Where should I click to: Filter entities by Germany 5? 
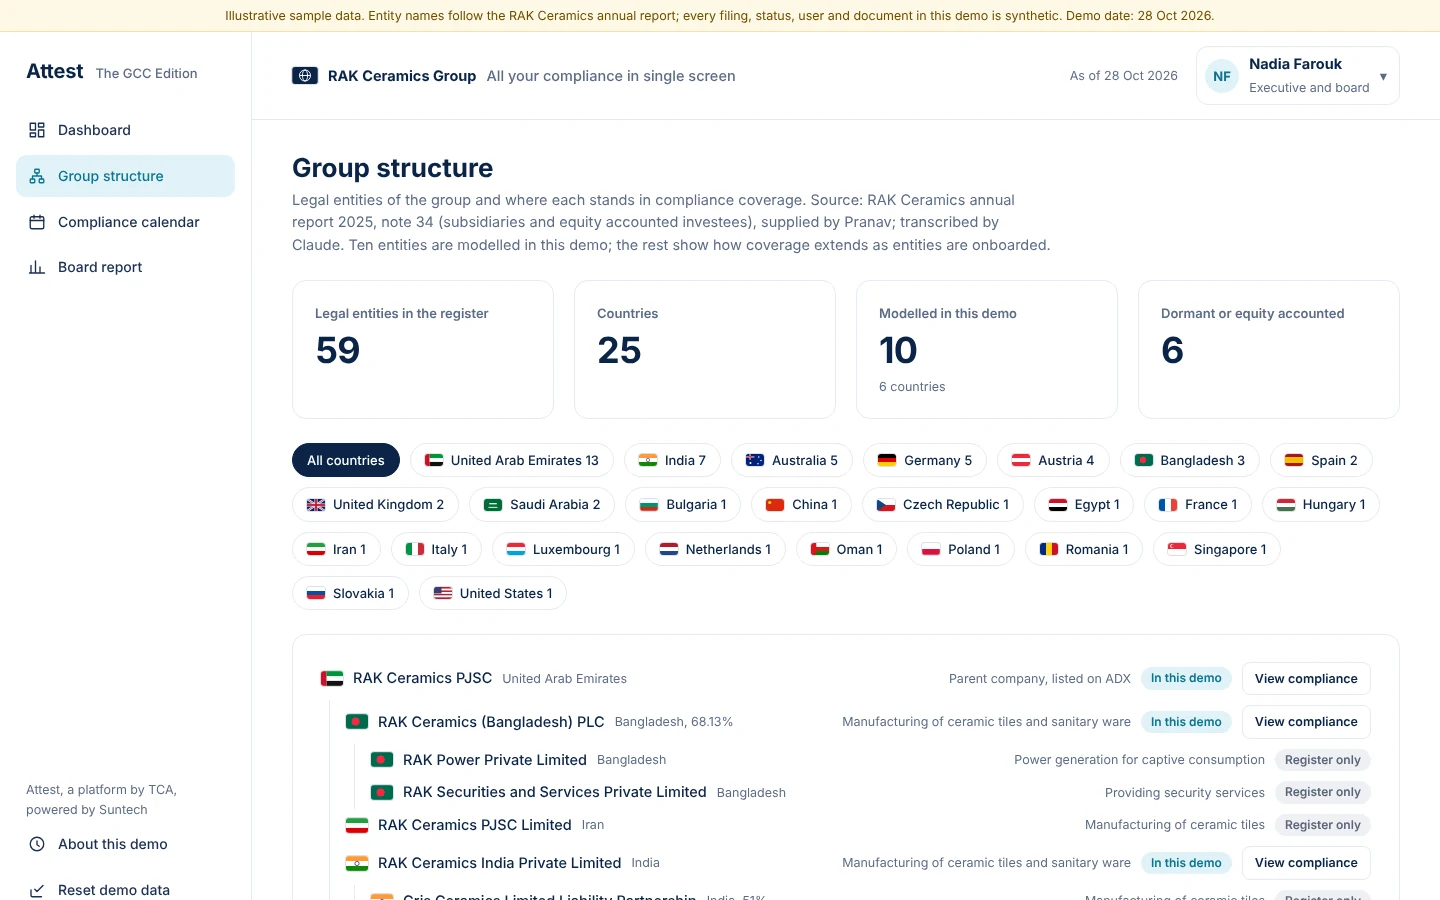(925, 460)
